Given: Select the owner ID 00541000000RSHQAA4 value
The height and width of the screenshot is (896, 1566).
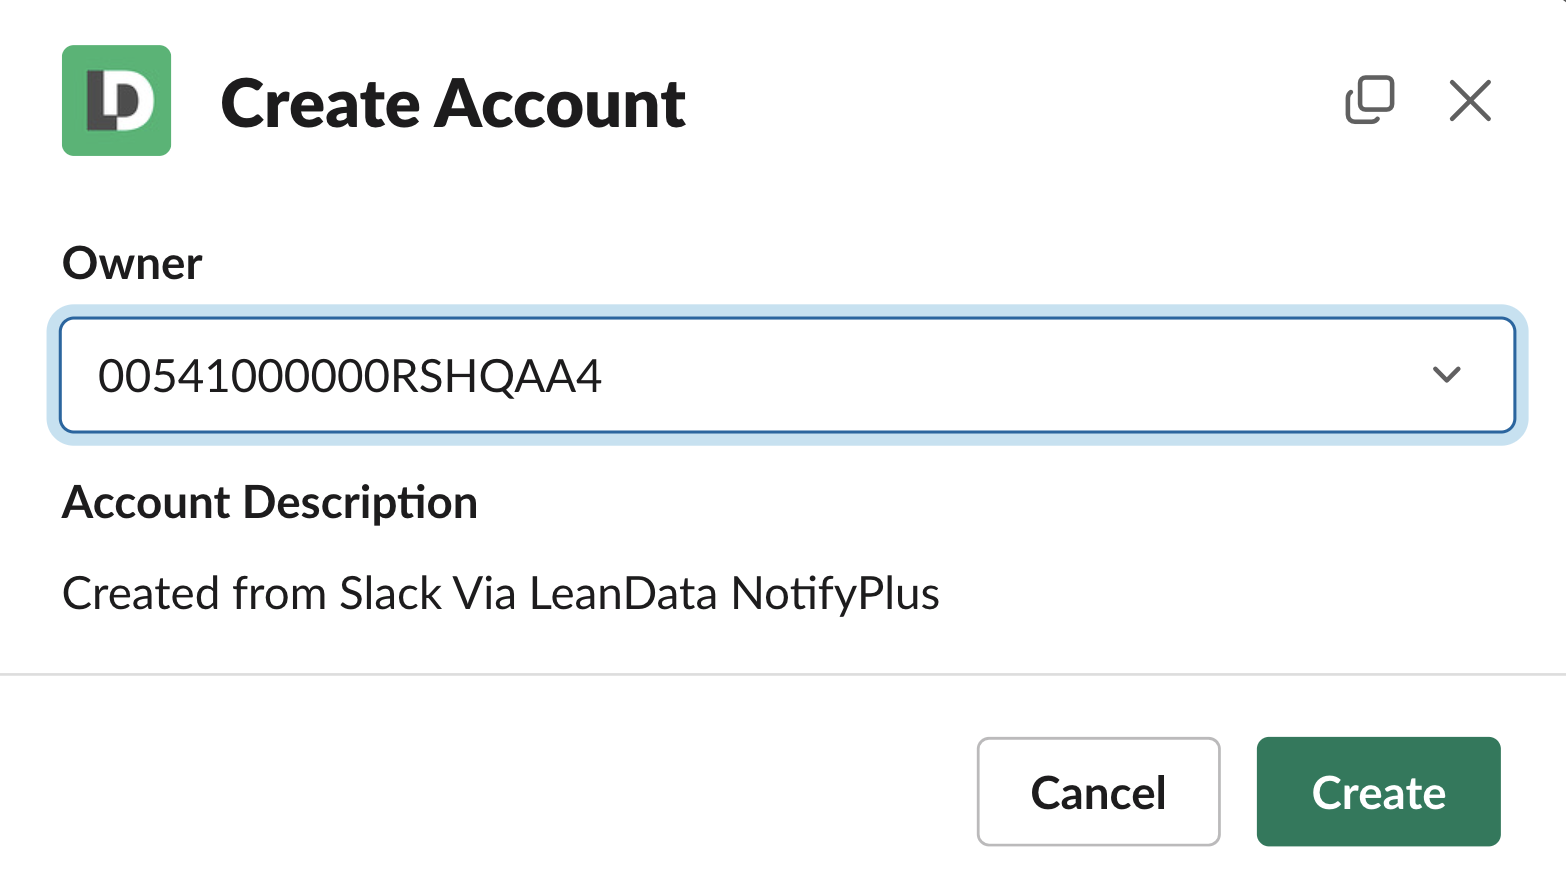Looking at the screenshot, I should [x=349, y=376].
